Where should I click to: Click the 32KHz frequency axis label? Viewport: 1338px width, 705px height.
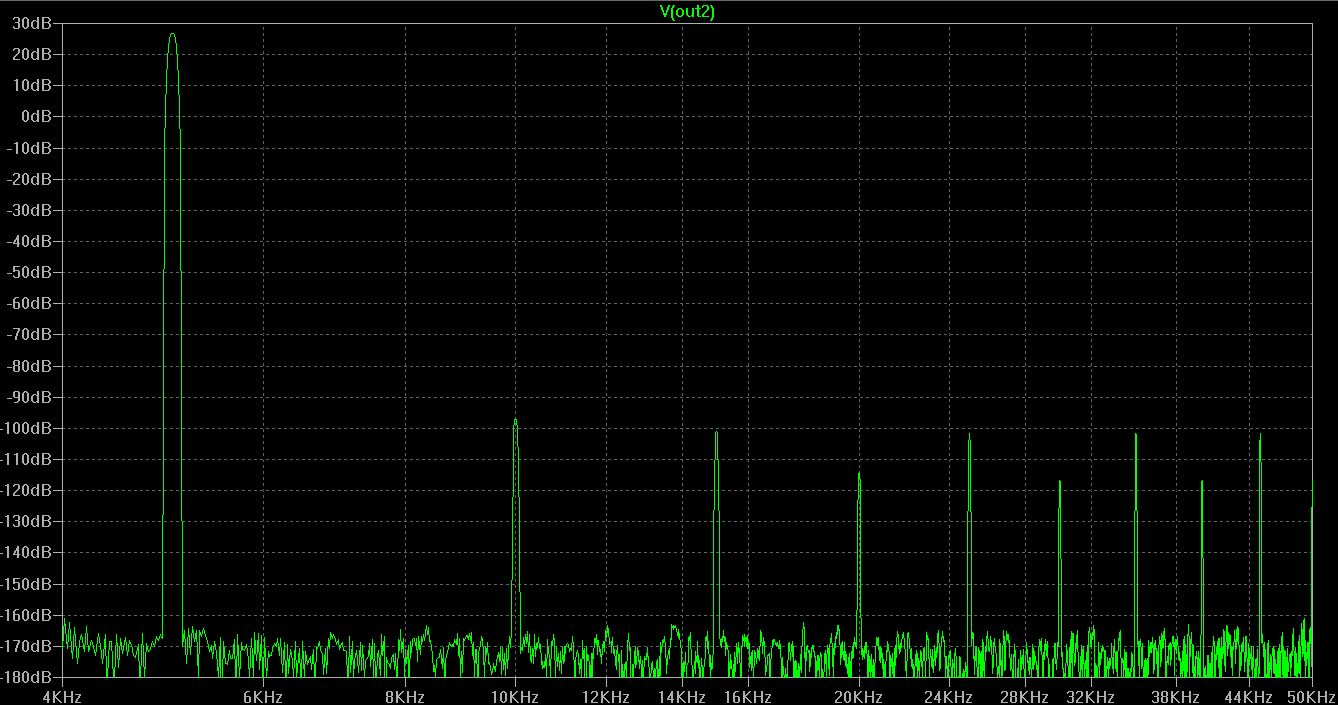(x=1090, y=696)
